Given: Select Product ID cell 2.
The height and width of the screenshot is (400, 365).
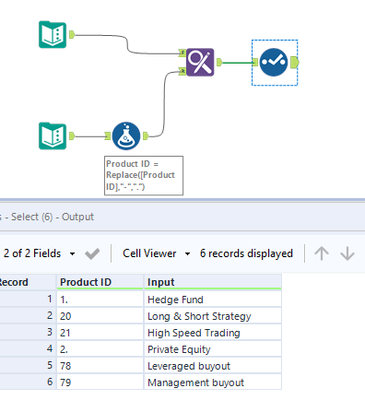Looking at the screenshot, I should point(100,349).
